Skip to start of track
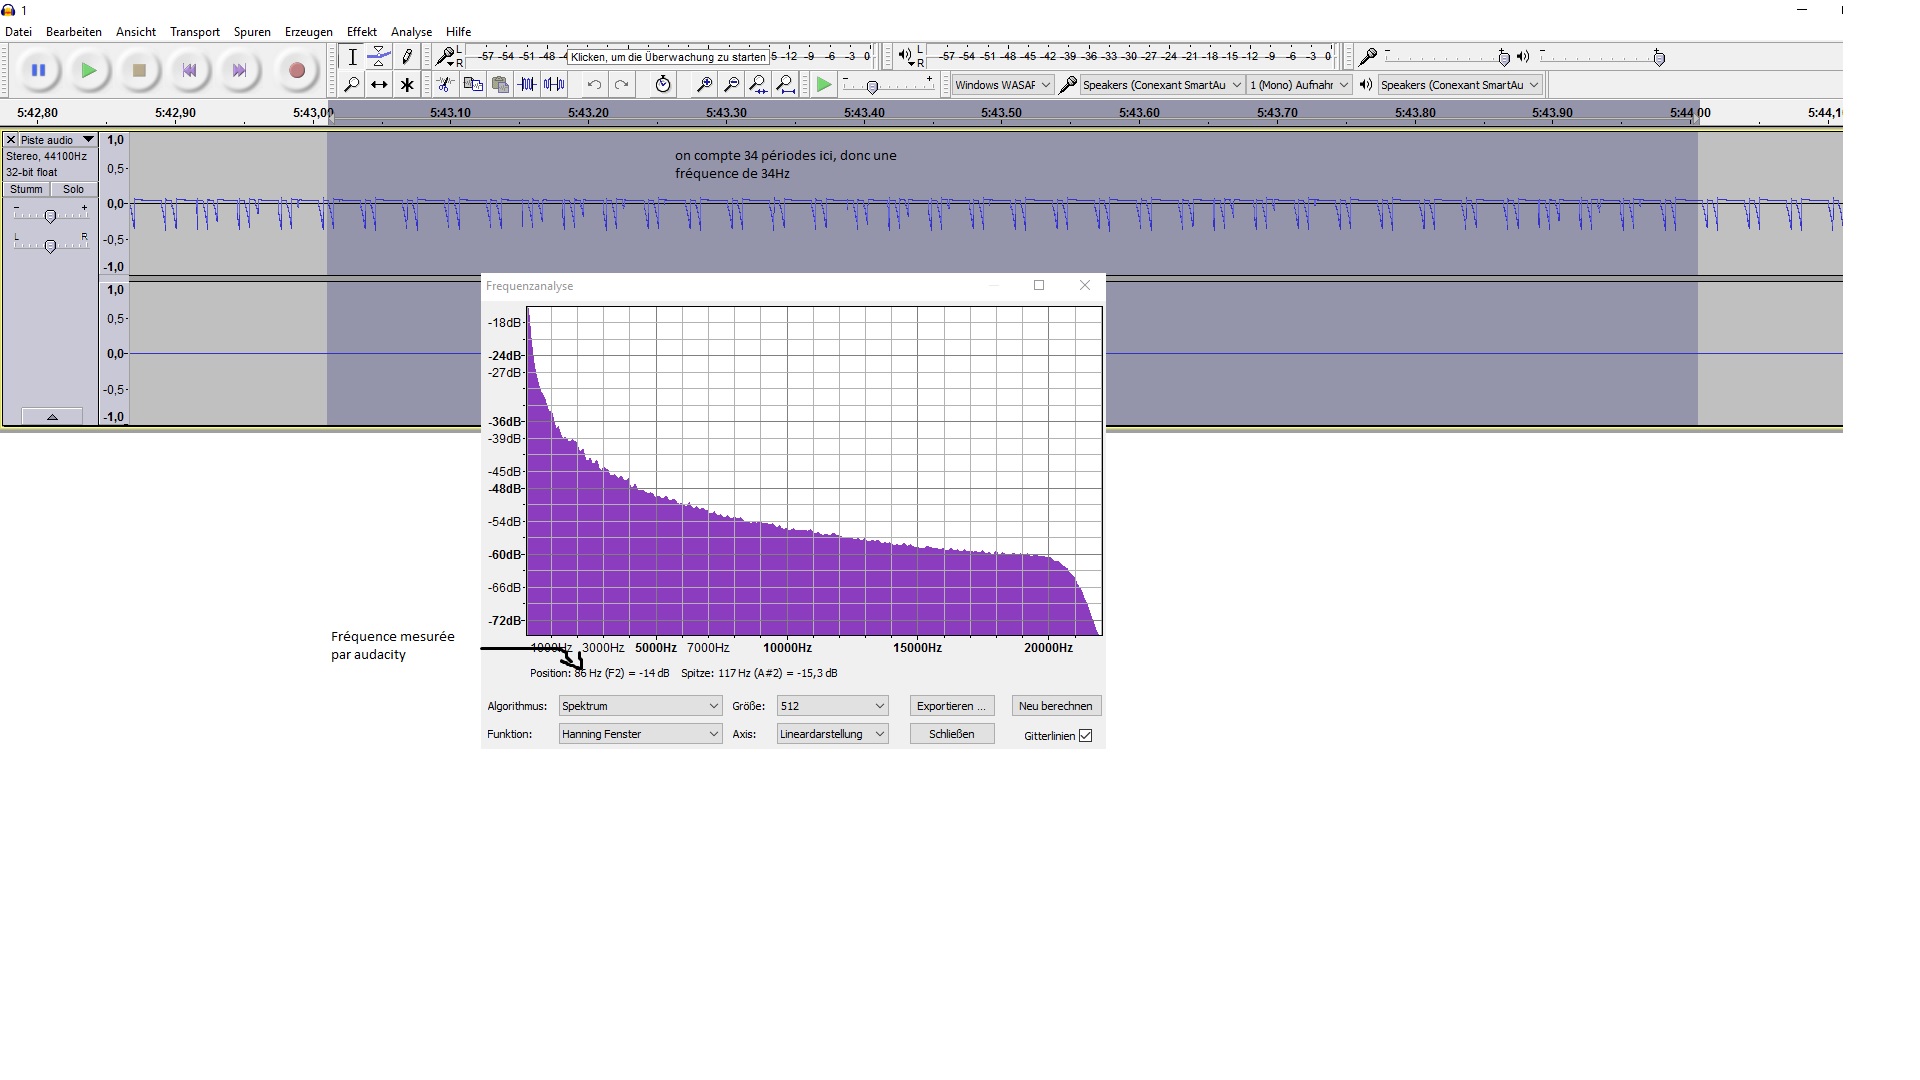Screen dimensions: 1920x1080 tap(189, 71)
